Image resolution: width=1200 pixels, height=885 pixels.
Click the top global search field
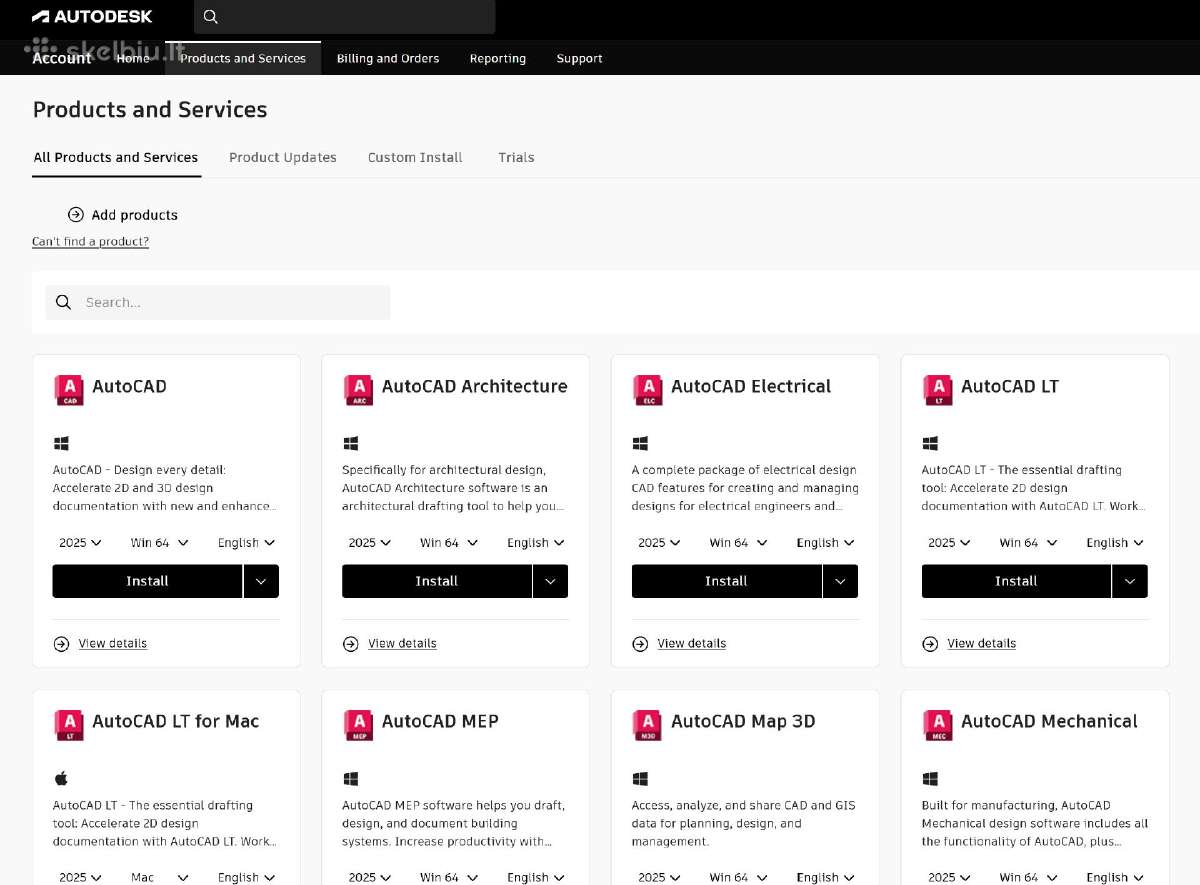[x=344, y=17]
